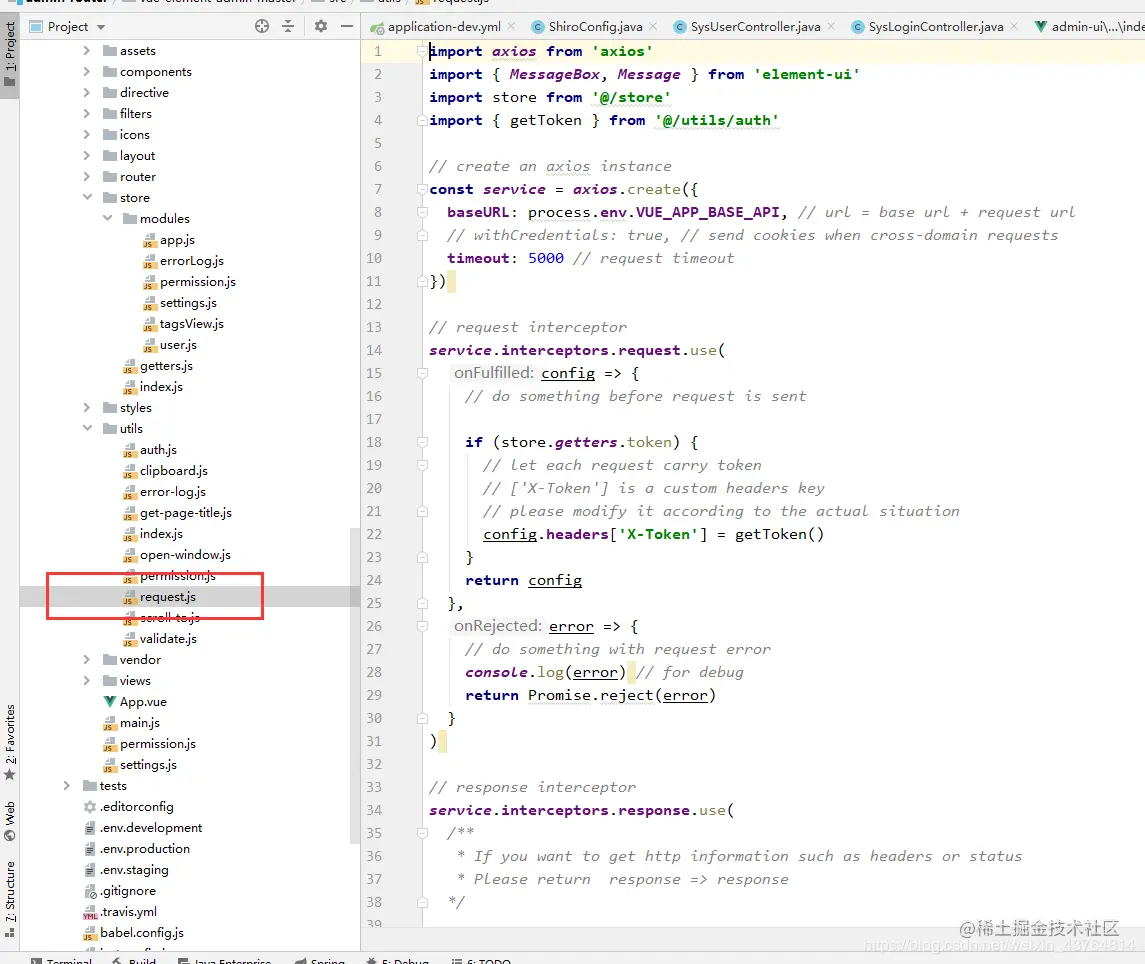Select .env.development file
Viewport: 1145px width, 964px height.
click(150, 828)
